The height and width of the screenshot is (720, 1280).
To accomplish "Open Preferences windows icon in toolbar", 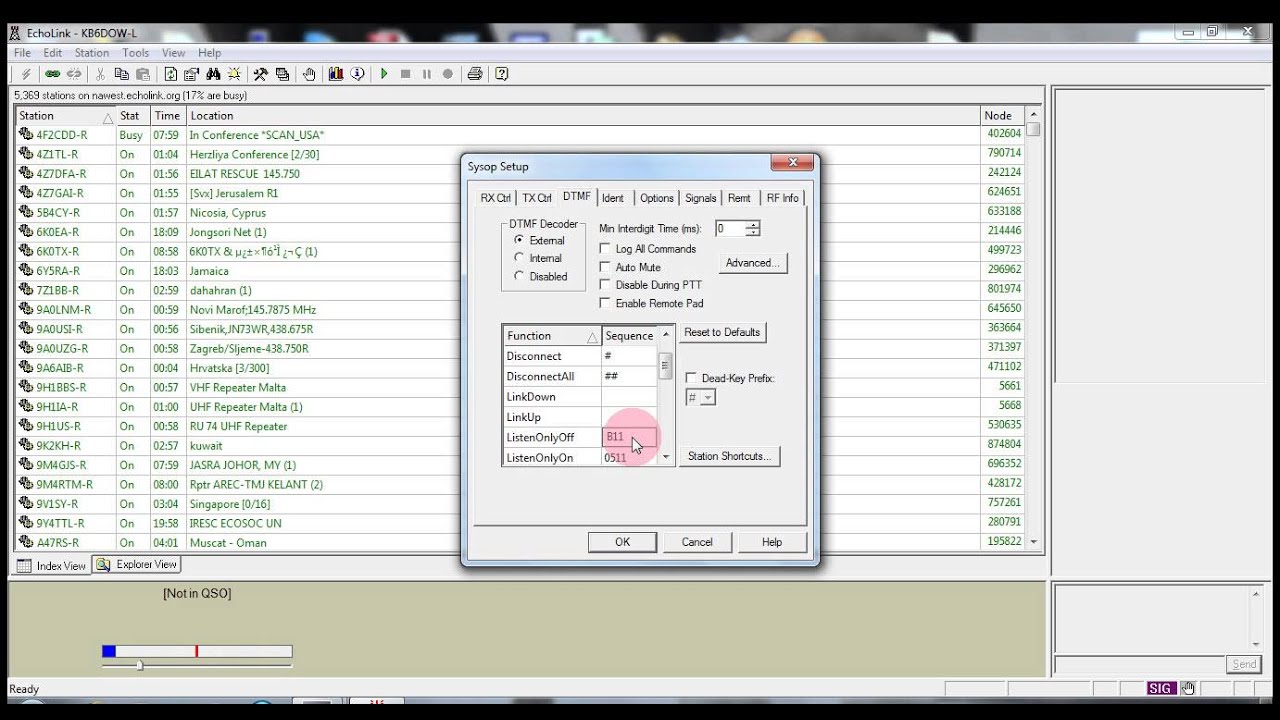I will tap(282, 74).
